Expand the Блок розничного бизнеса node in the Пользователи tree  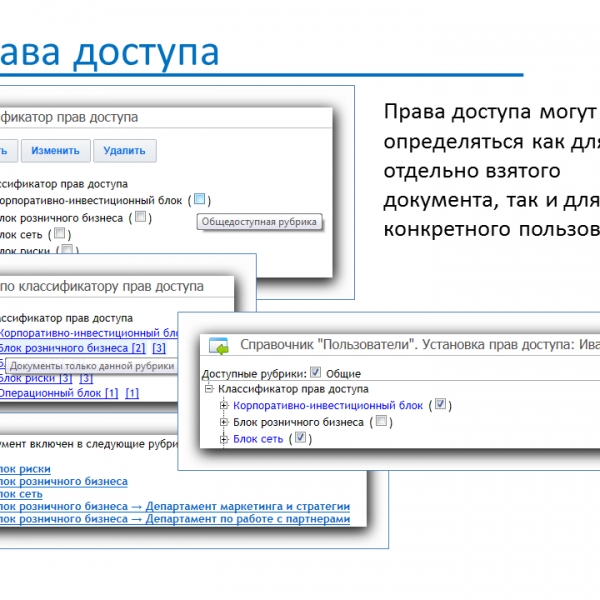click(x=223, y=422)
